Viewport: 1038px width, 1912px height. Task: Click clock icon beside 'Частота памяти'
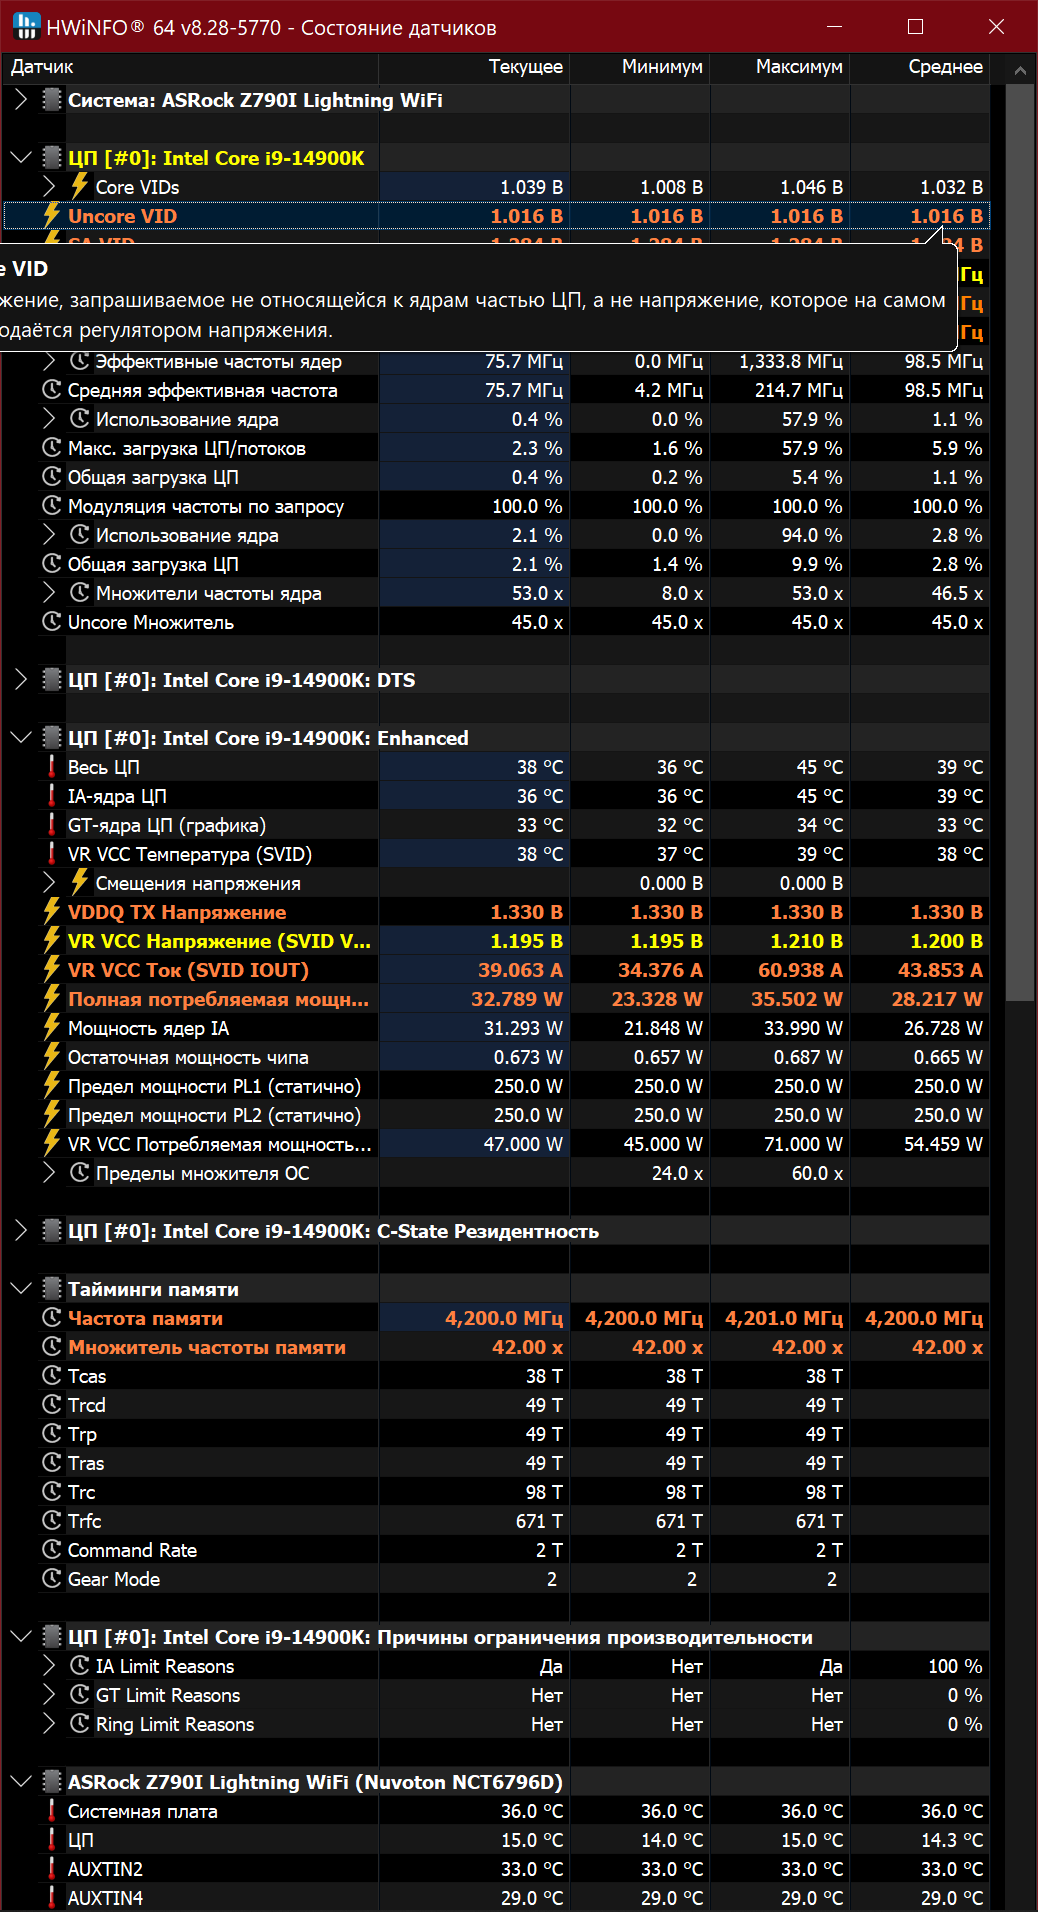[x=52, y=1318]
